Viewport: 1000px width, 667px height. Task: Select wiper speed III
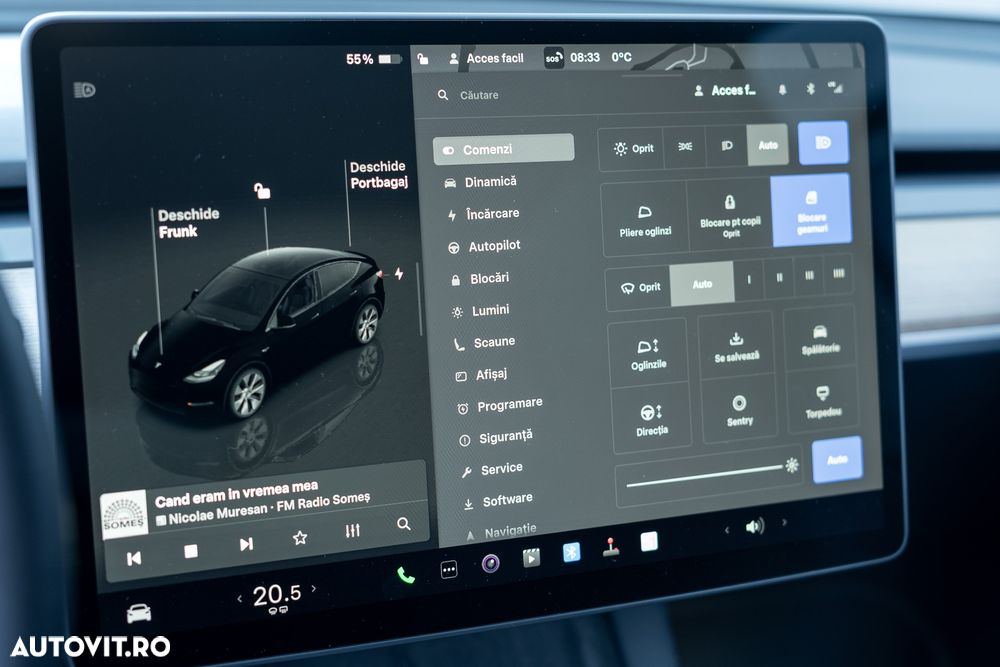click(x=809, y=275)
